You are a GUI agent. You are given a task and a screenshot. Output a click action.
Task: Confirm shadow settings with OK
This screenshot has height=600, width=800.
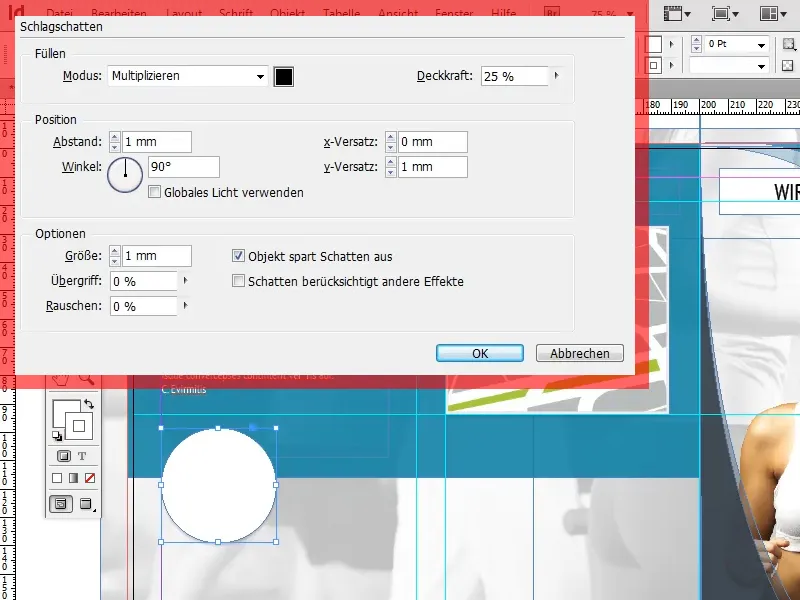[x=480, y=353]
